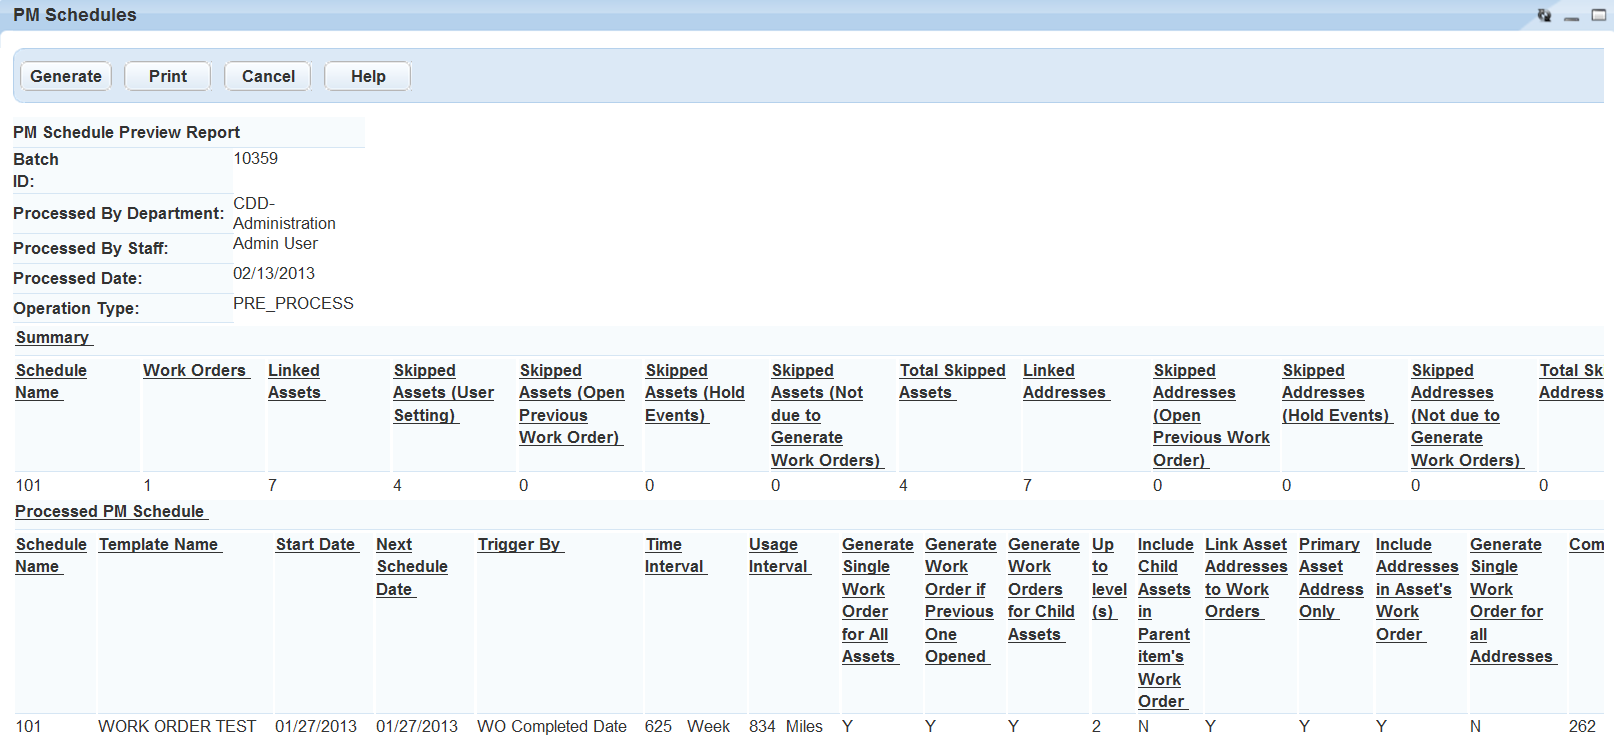The height and width of the screenshot is (742, 1614).
Task: Click the Next Schedule Date header
Action: pos(411,566)
